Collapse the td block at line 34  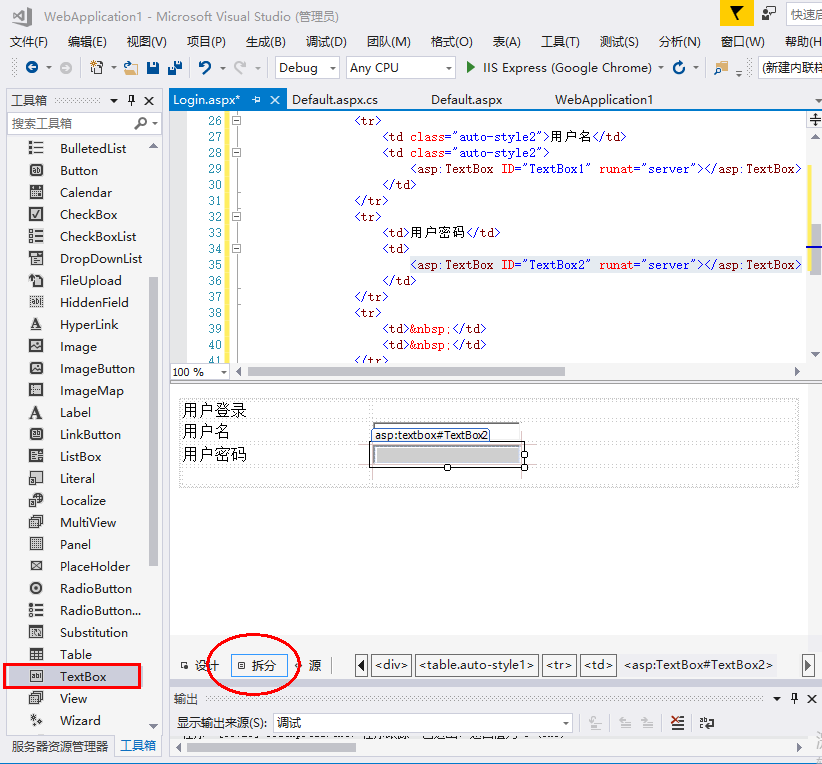click(x=237, y=249)
